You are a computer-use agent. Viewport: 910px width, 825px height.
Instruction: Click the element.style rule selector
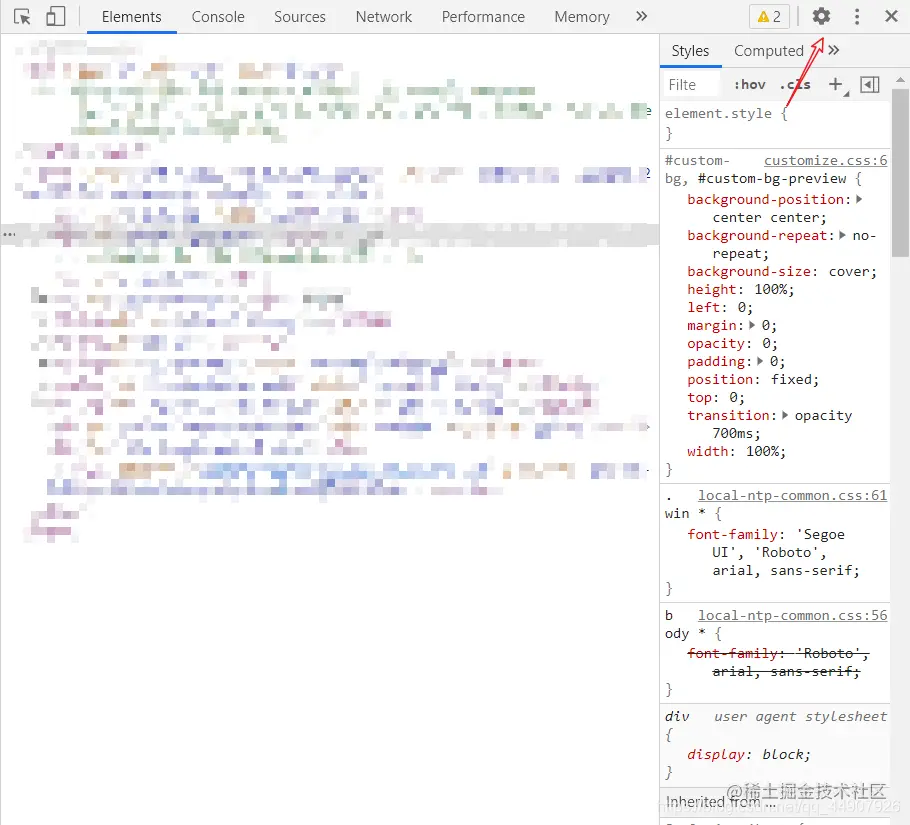(x=718, y=114)
